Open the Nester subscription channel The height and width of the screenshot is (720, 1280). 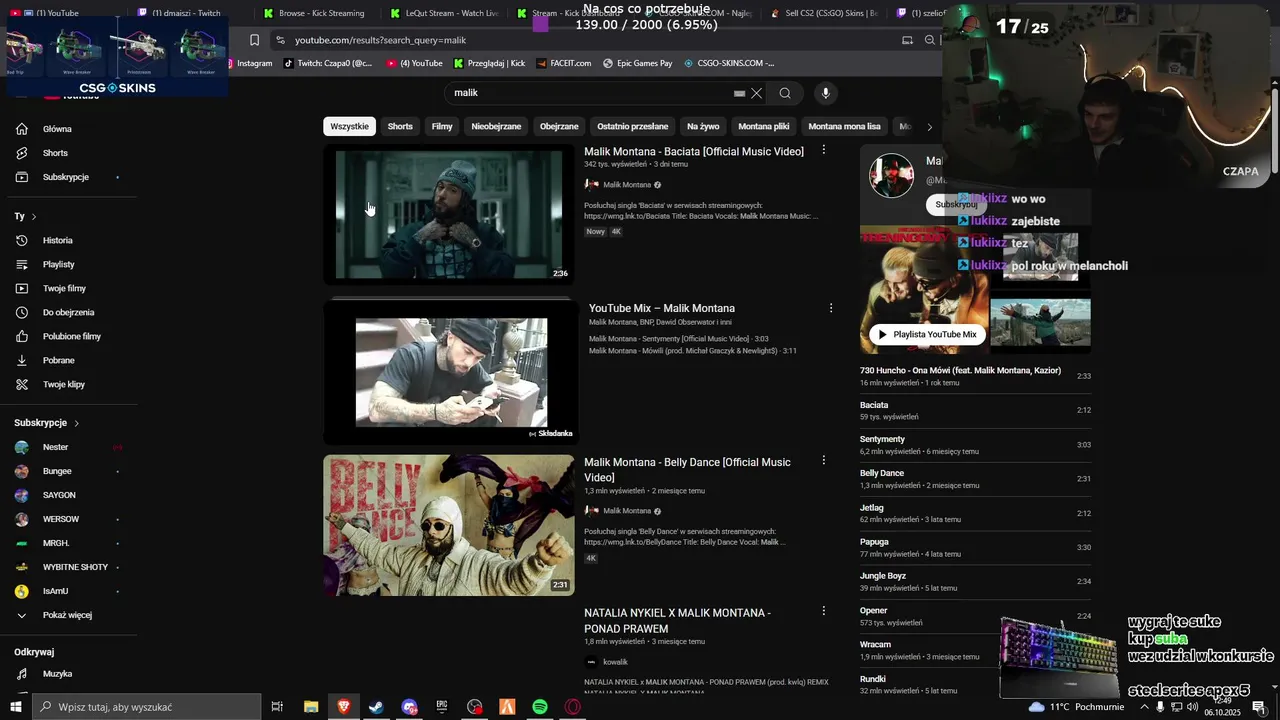55,447
